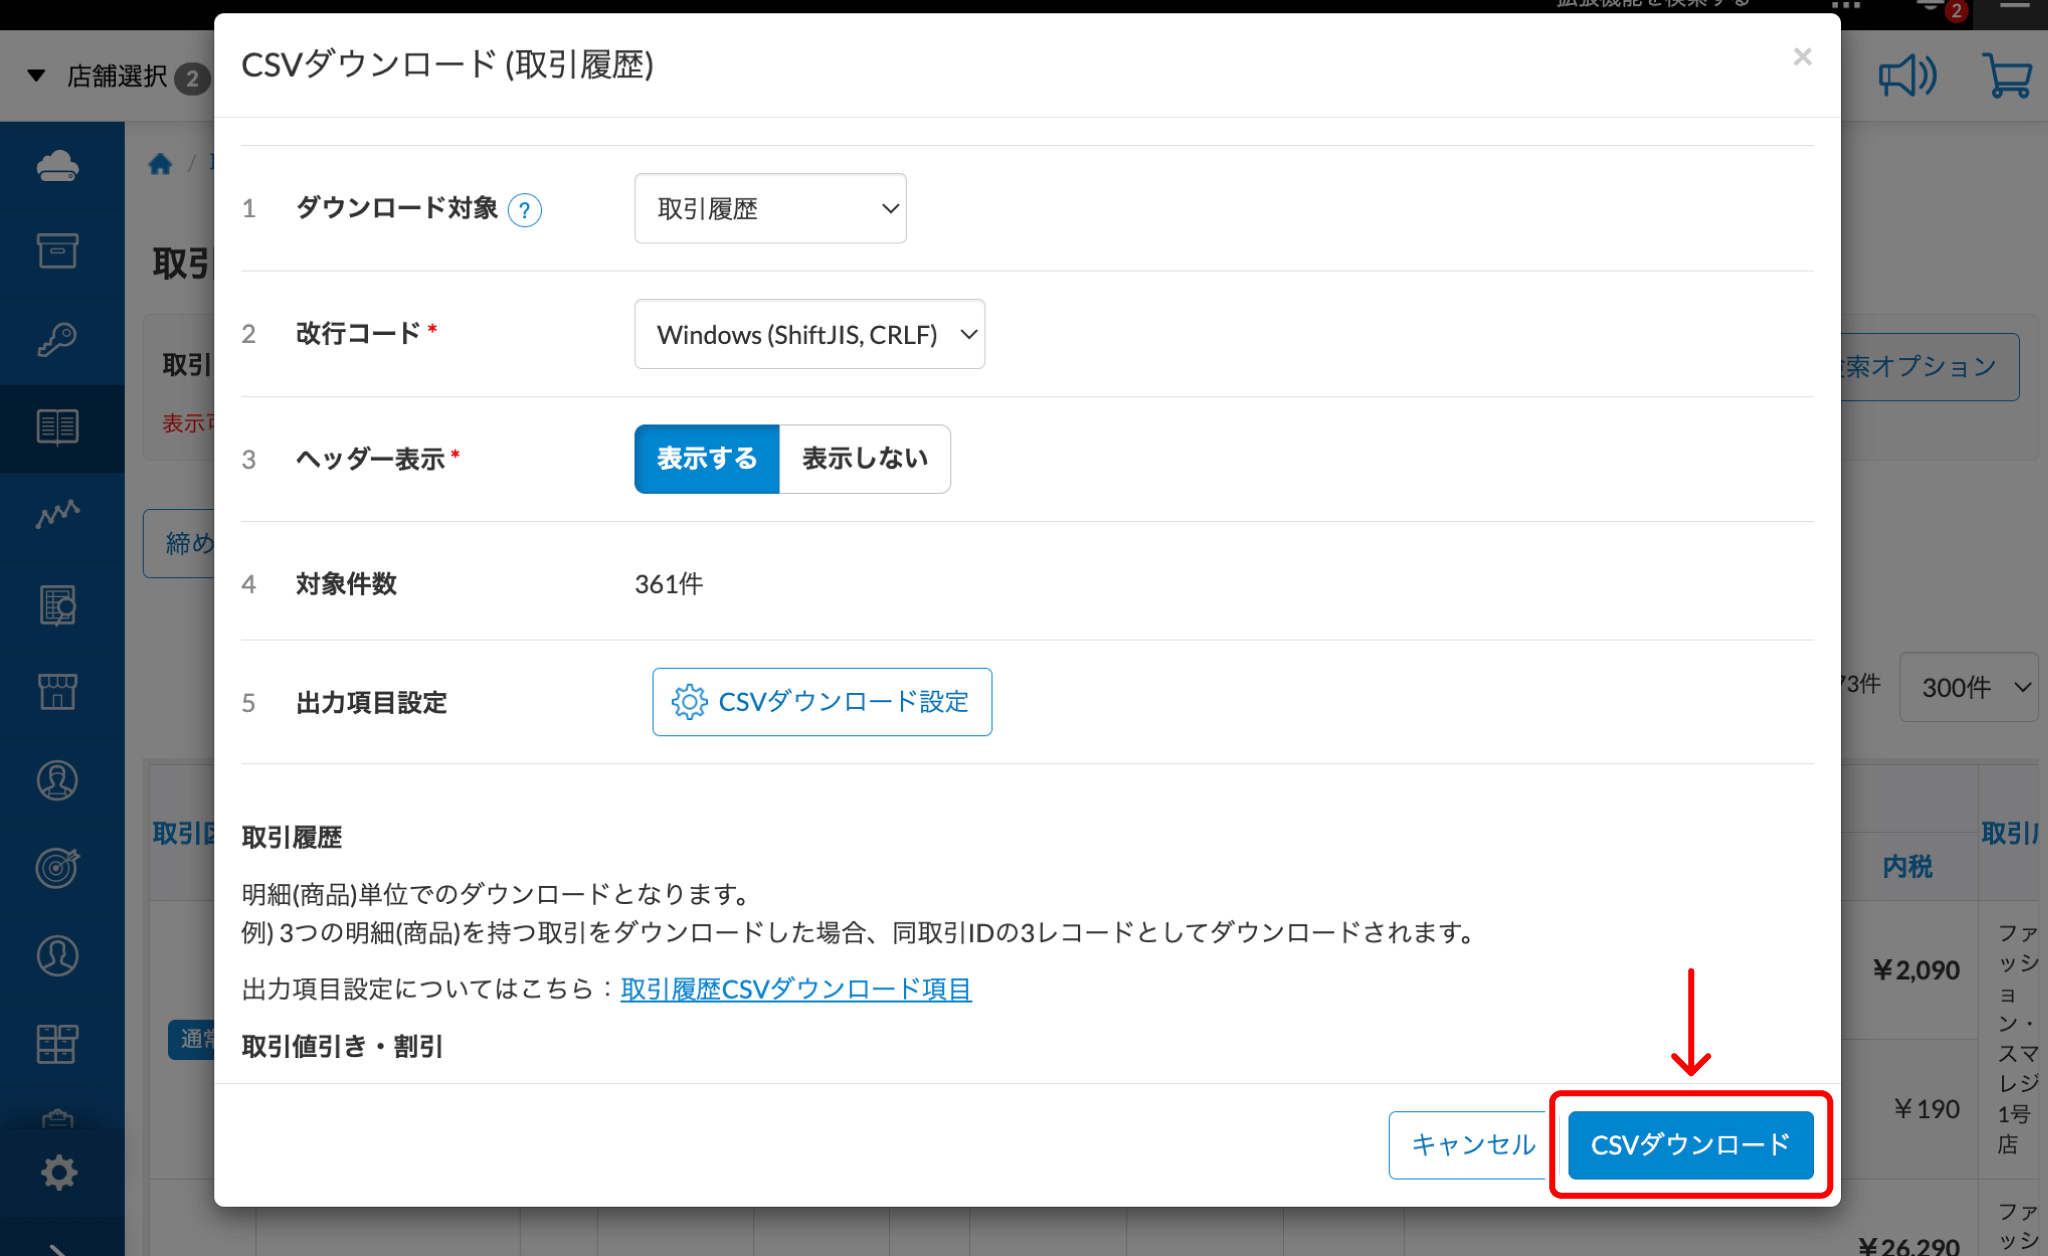Screen dimensions: 2048x1256
Task: Open the announcements megaphone icon
Action: 1907,76
